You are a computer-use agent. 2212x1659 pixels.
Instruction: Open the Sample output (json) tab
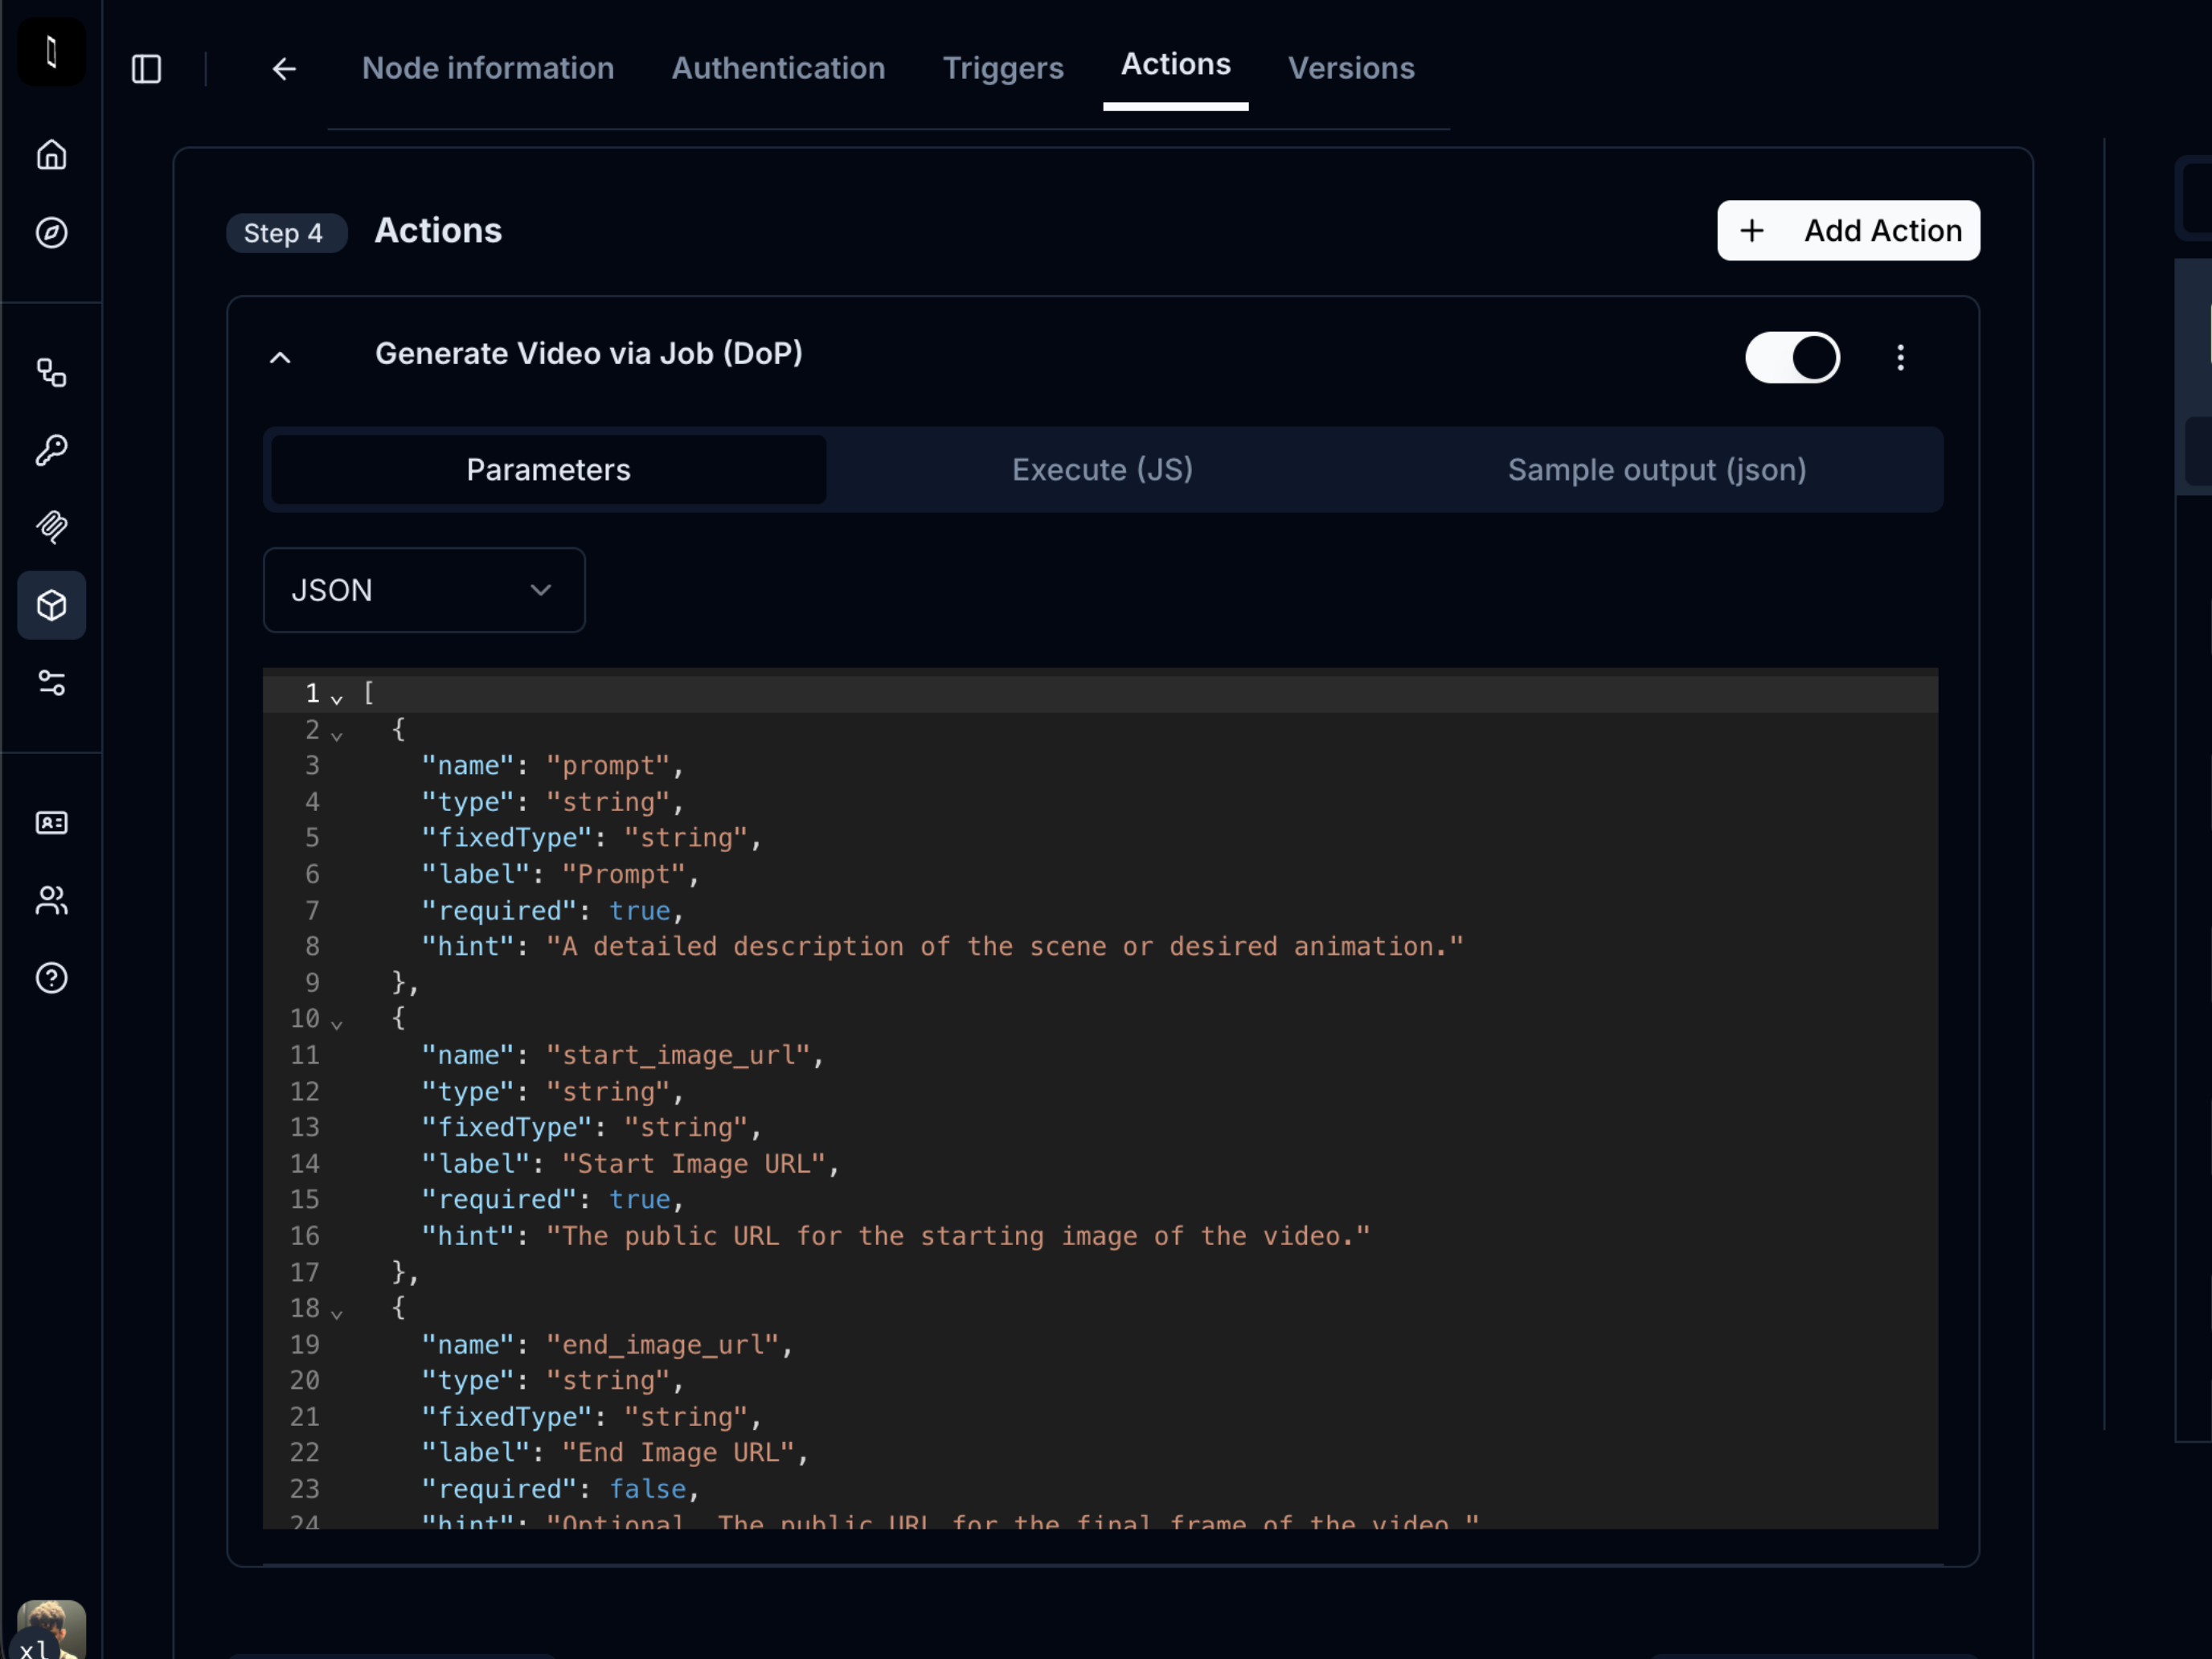(x=1657, y=469)
